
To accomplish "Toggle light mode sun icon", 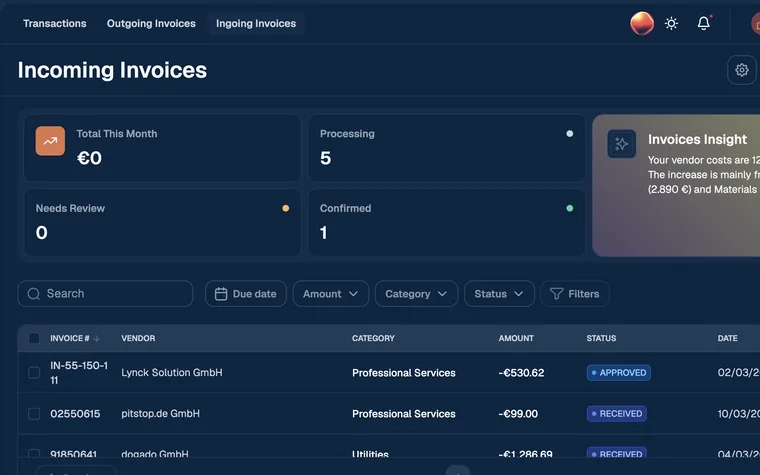I will (671, 23).
